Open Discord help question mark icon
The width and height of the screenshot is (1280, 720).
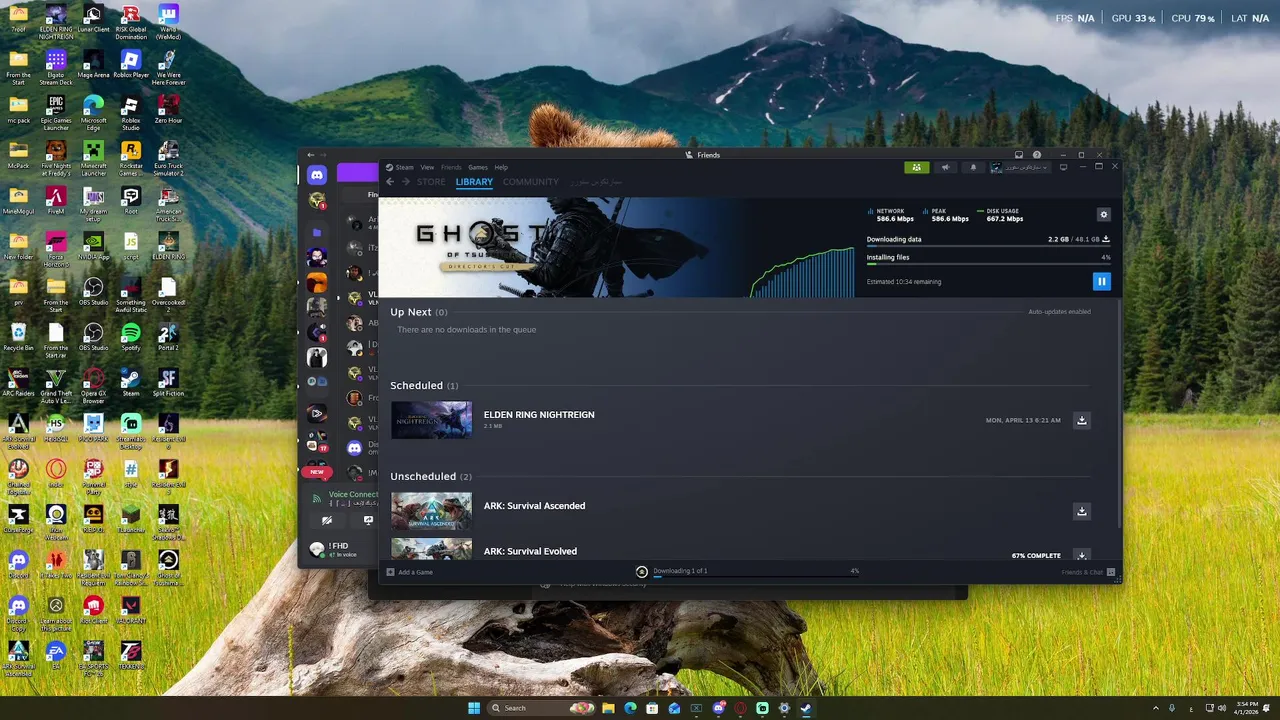[x=1037, y=155]
